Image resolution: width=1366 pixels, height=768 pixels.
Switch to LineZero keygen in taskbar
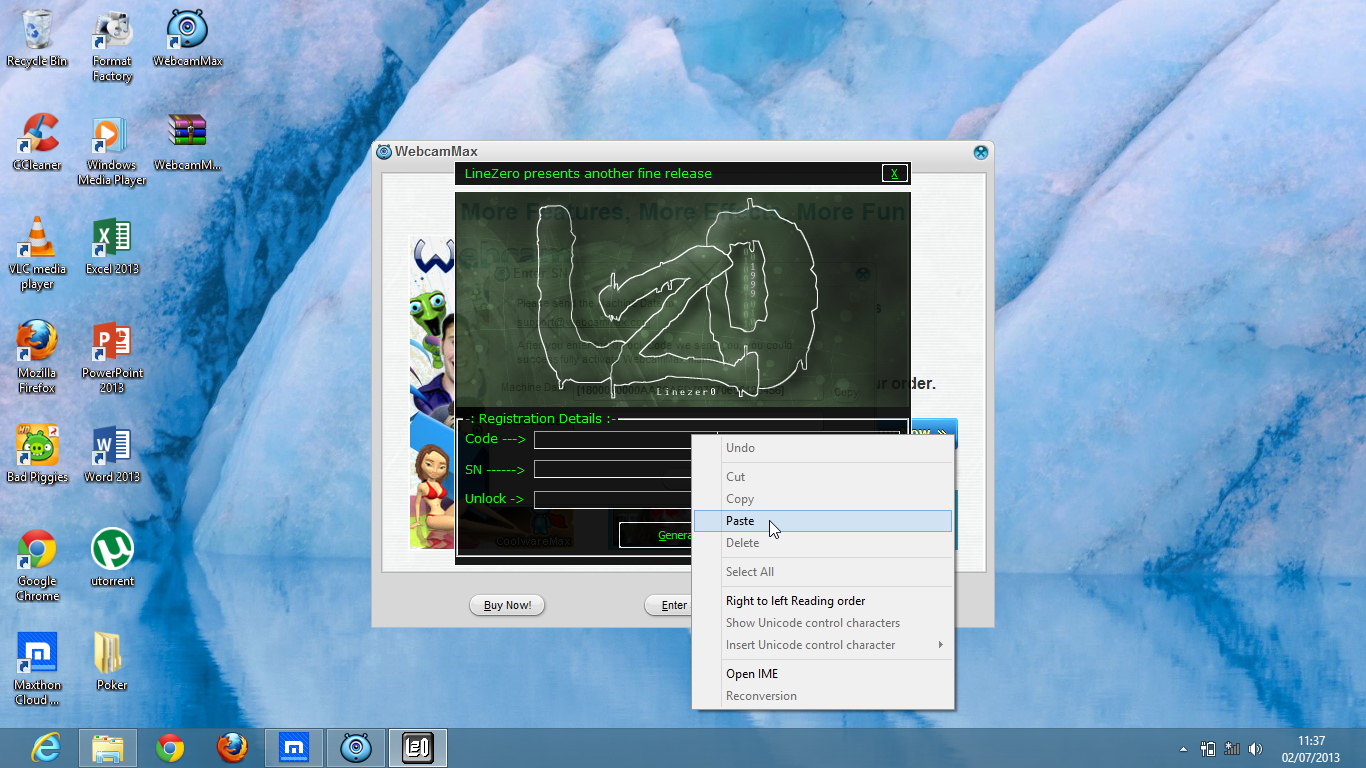[418, 748]
